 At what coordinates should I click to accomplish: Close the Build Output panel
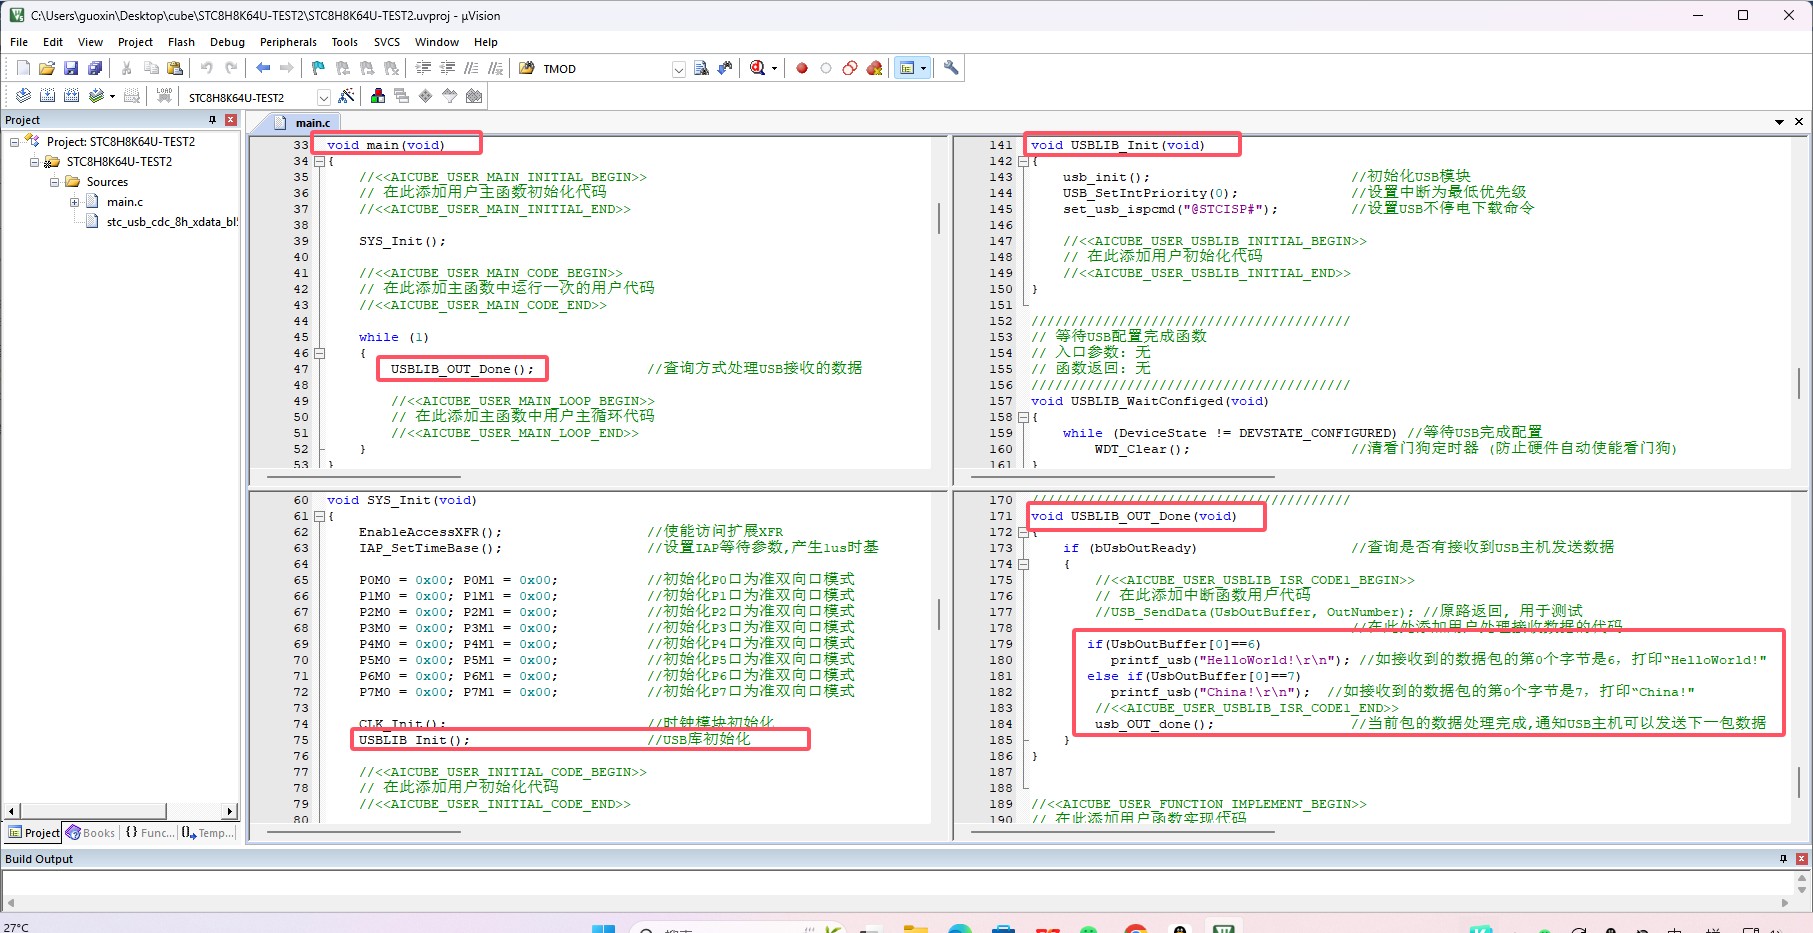[x=1802, y=859]
